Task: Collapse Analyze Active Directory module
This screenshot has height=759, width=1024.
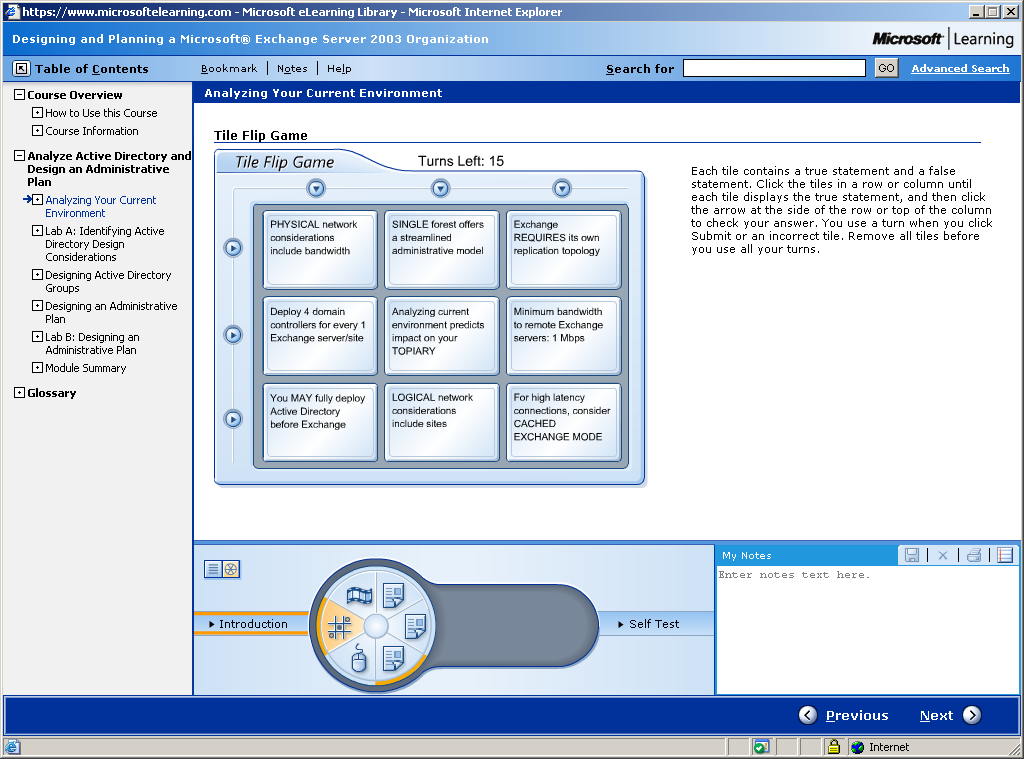Action: pyautogui.click(x=20, y=155)
